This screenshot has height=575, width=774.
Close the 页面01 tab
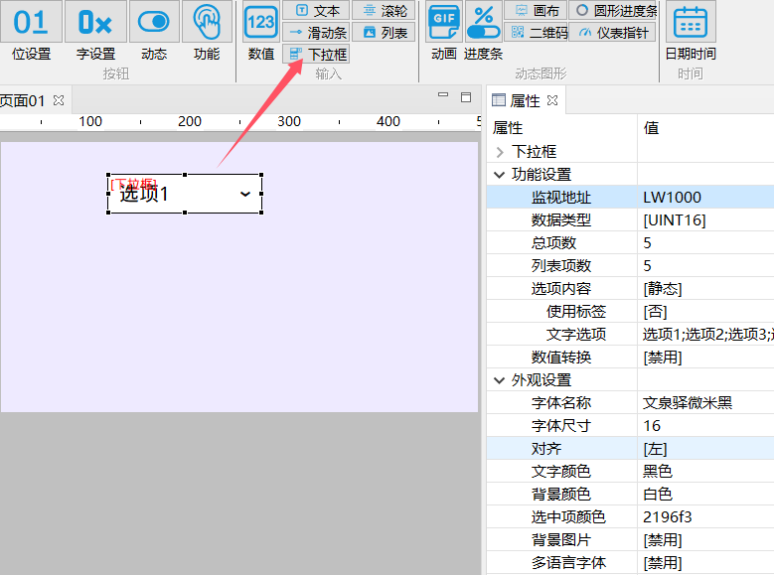[59, 100]
